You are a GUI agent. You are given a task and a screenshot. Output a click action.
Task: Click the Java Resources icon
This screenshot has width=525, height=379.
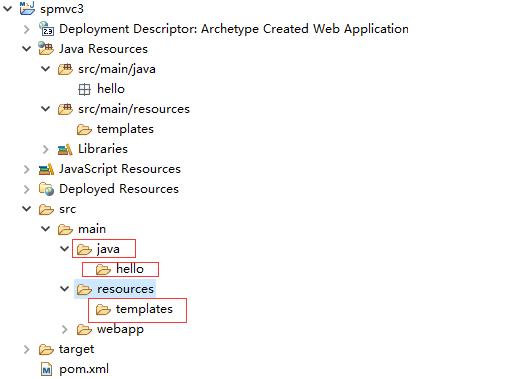(x=46, y=49)
